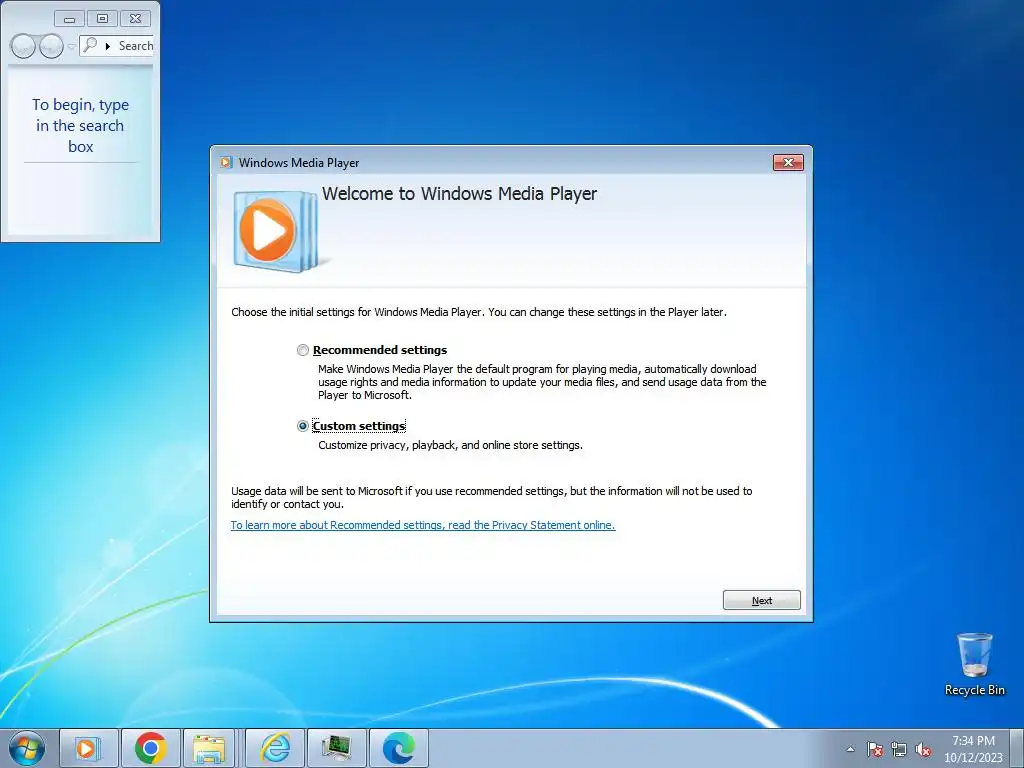
Task: Open the Windows Start menu
Action: point(27,748)
